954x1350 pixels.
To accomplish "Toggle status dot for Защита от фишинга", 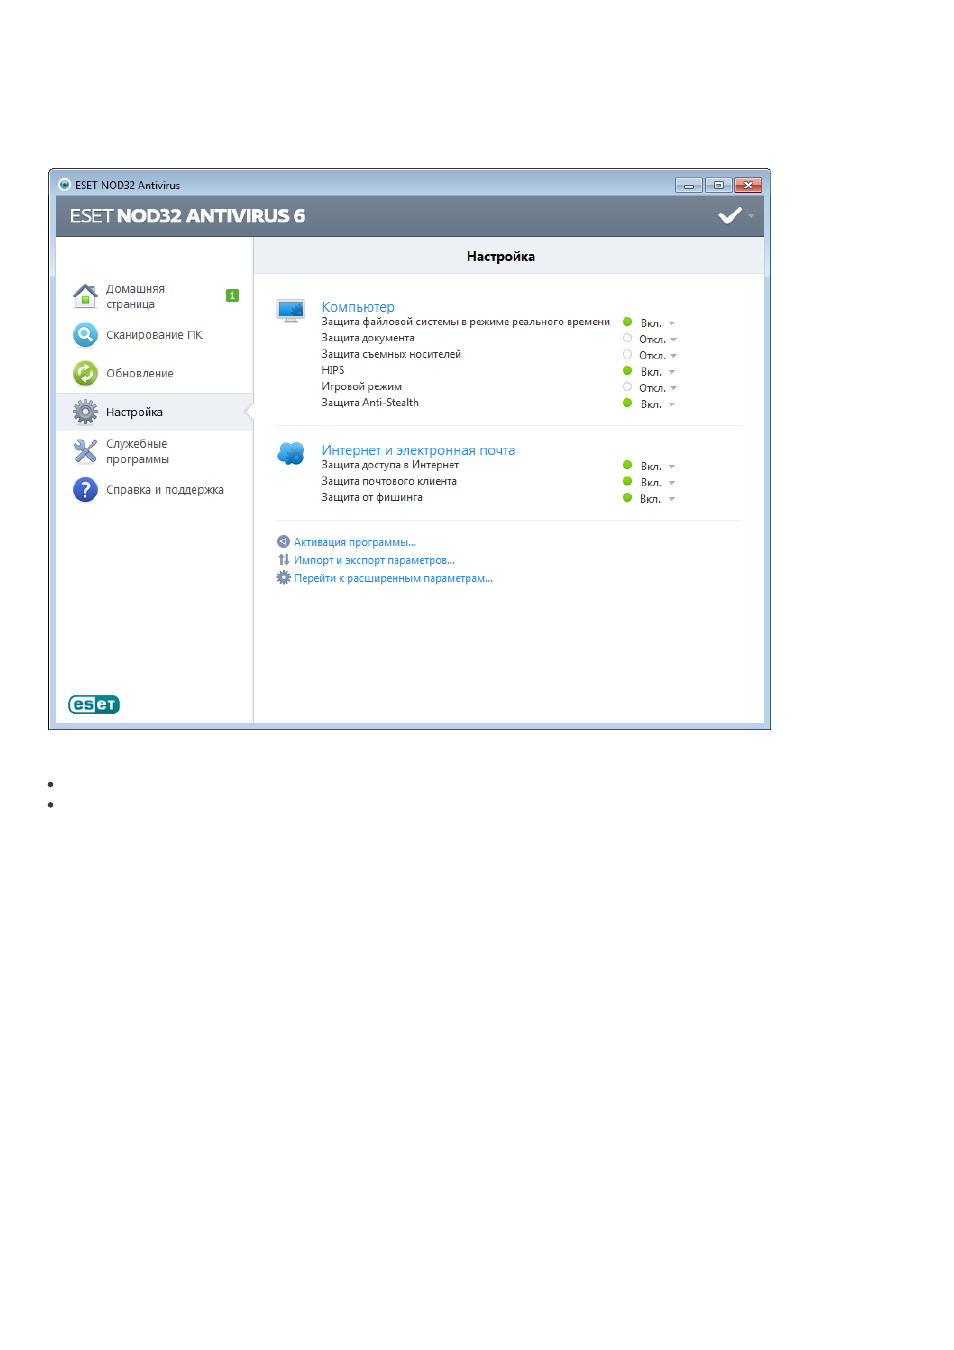I will [627, 497].
